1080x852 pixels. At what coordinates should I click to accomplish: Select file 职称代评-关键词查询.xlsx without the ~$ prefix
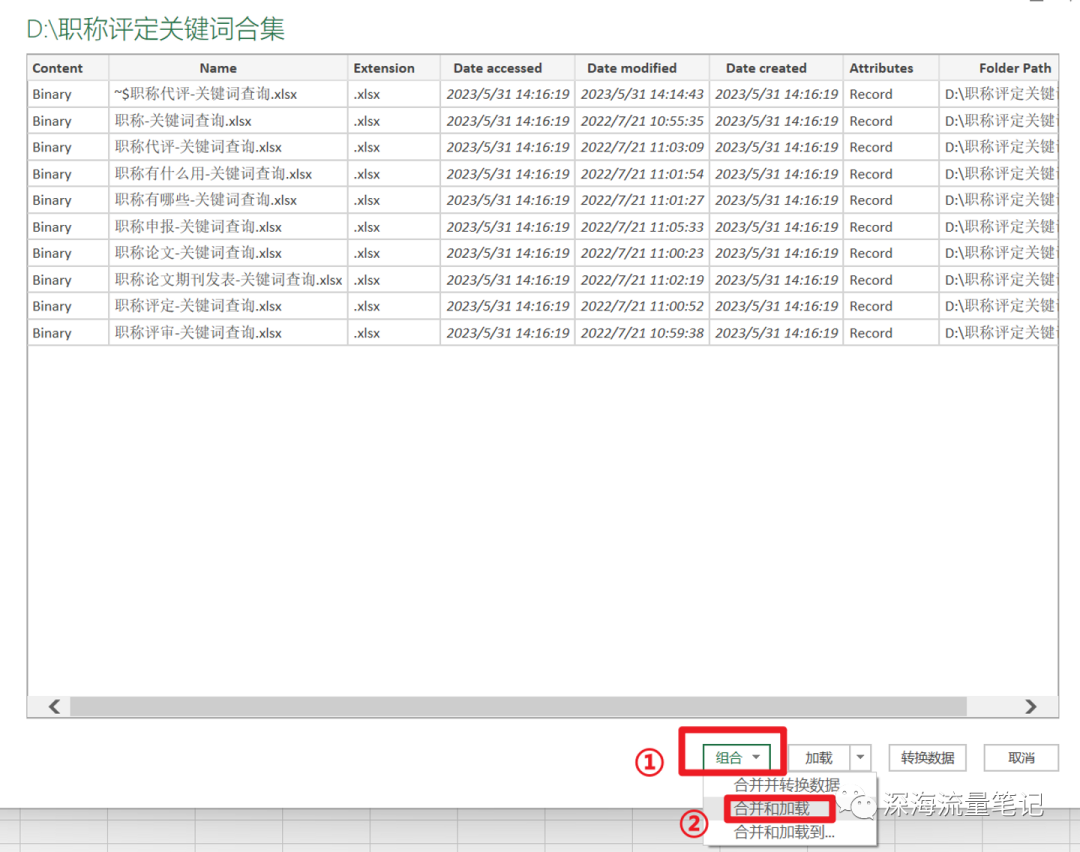[x=198, y=147]
